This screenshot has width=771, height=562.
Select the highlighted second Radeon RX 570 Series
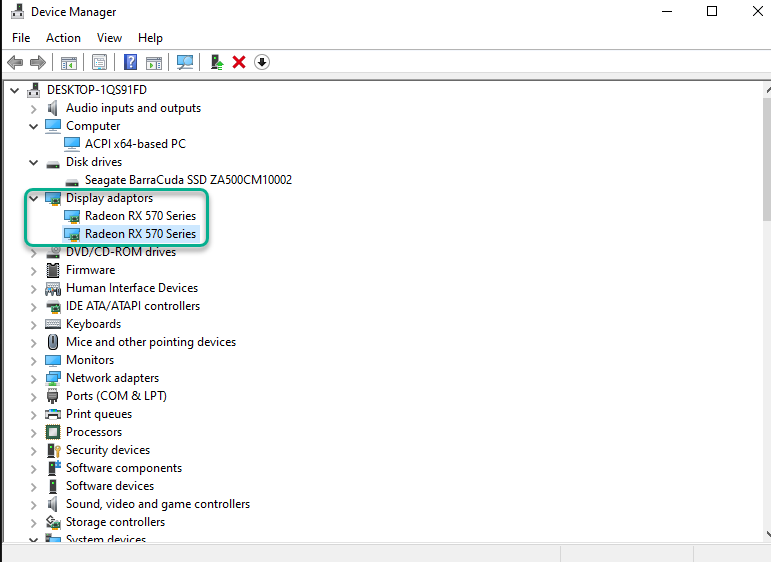[x=140, y=234]
